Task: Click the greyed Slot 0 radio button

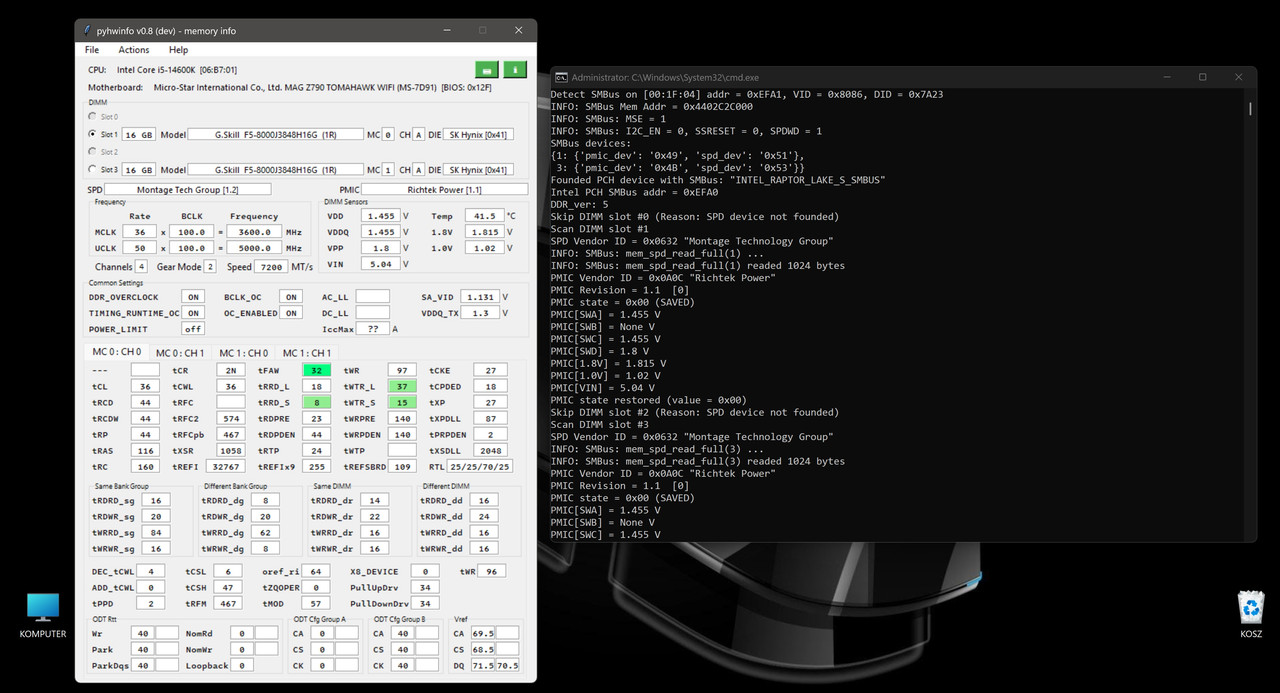Action: point(94,117)
